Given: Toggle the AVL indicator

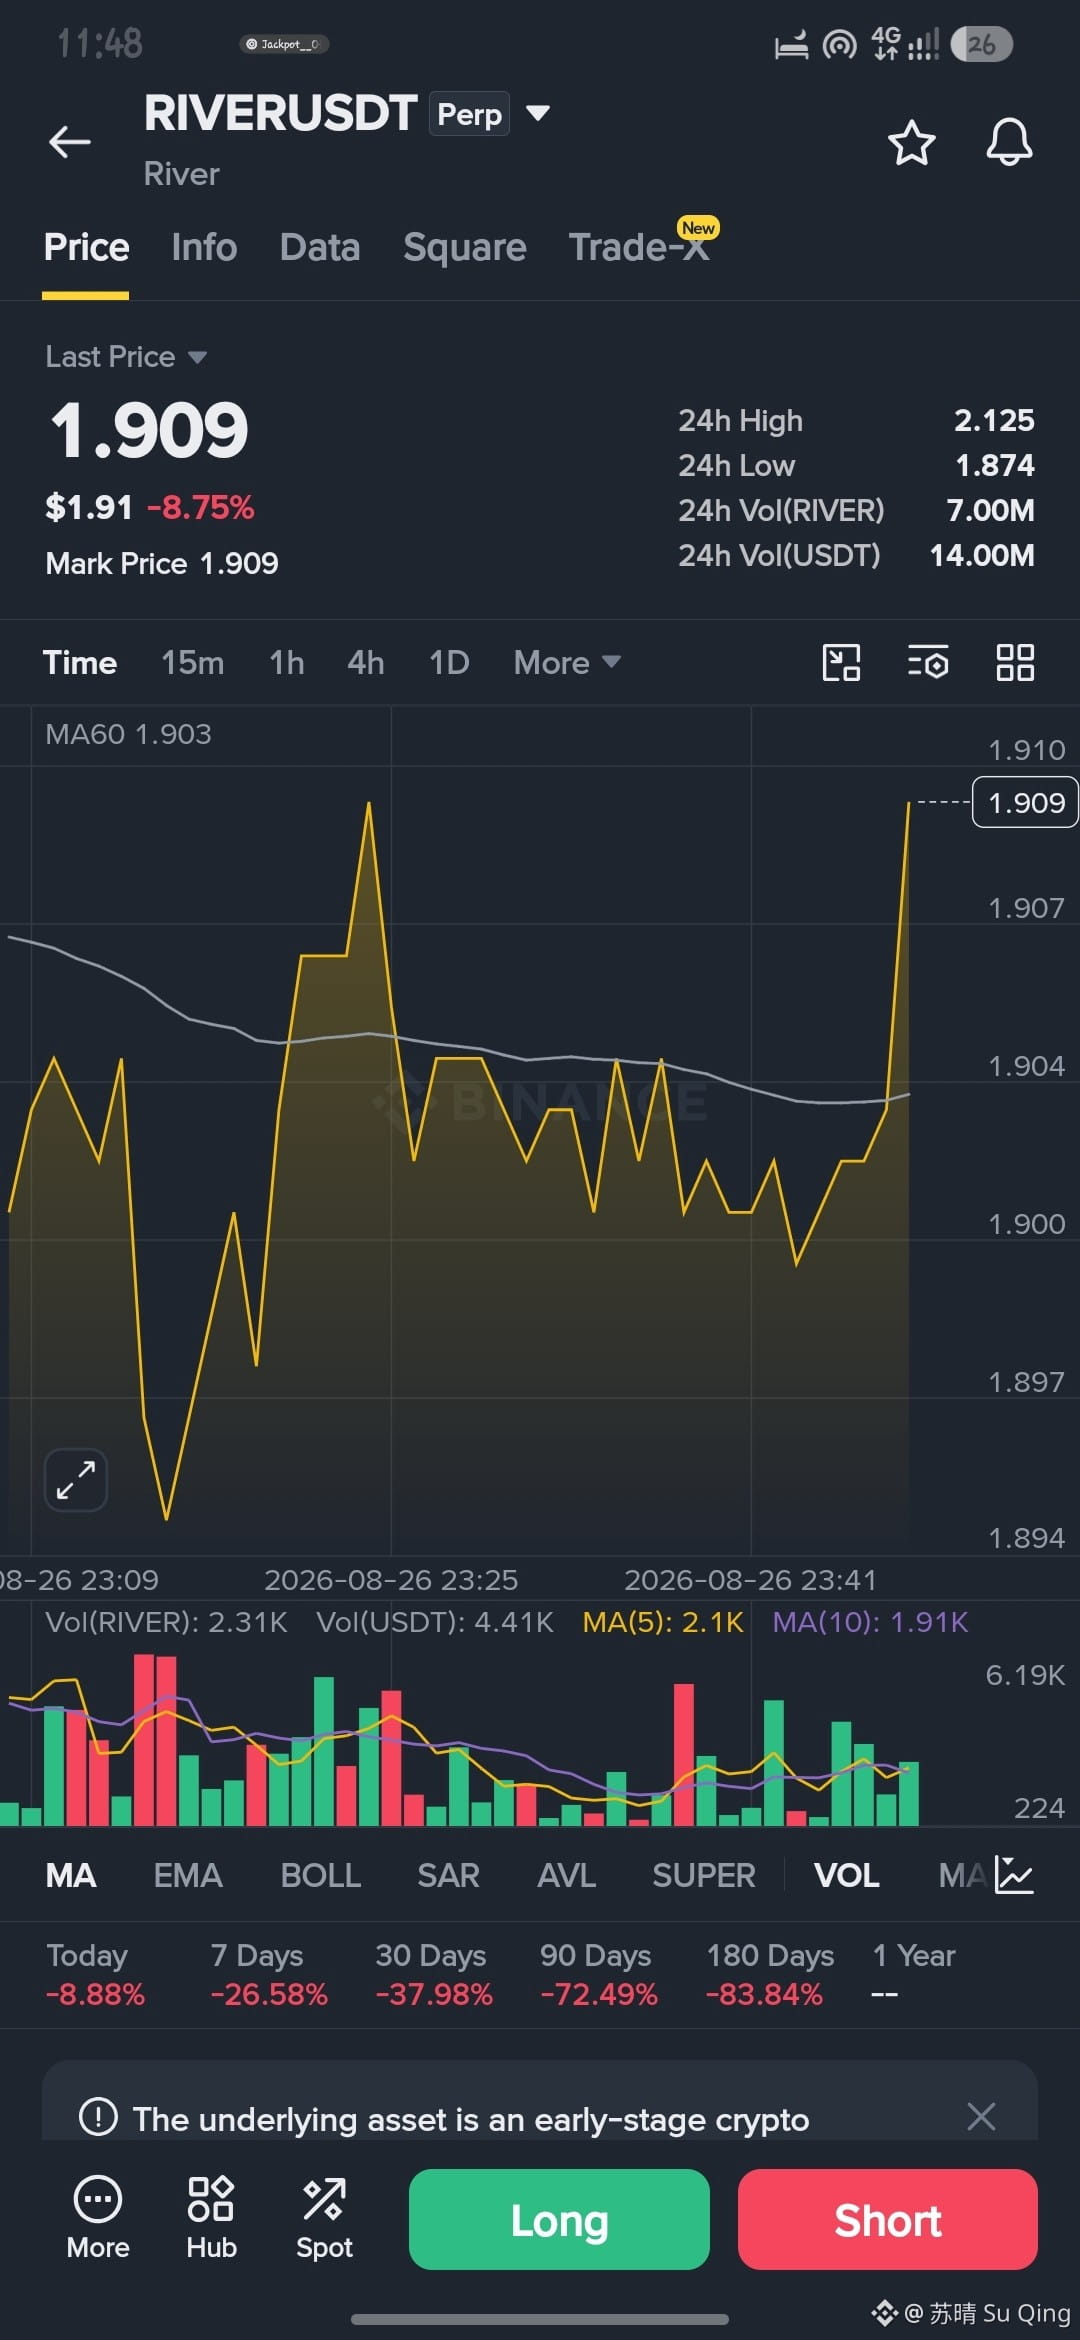Looking at the screenshot, I should [567, 1875].
